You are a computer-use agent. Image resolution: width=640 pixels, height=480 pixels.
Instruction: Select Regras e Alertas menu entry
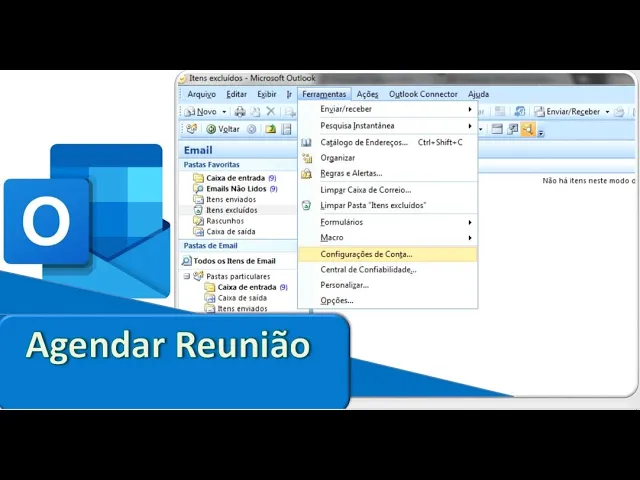pos(388,173)
